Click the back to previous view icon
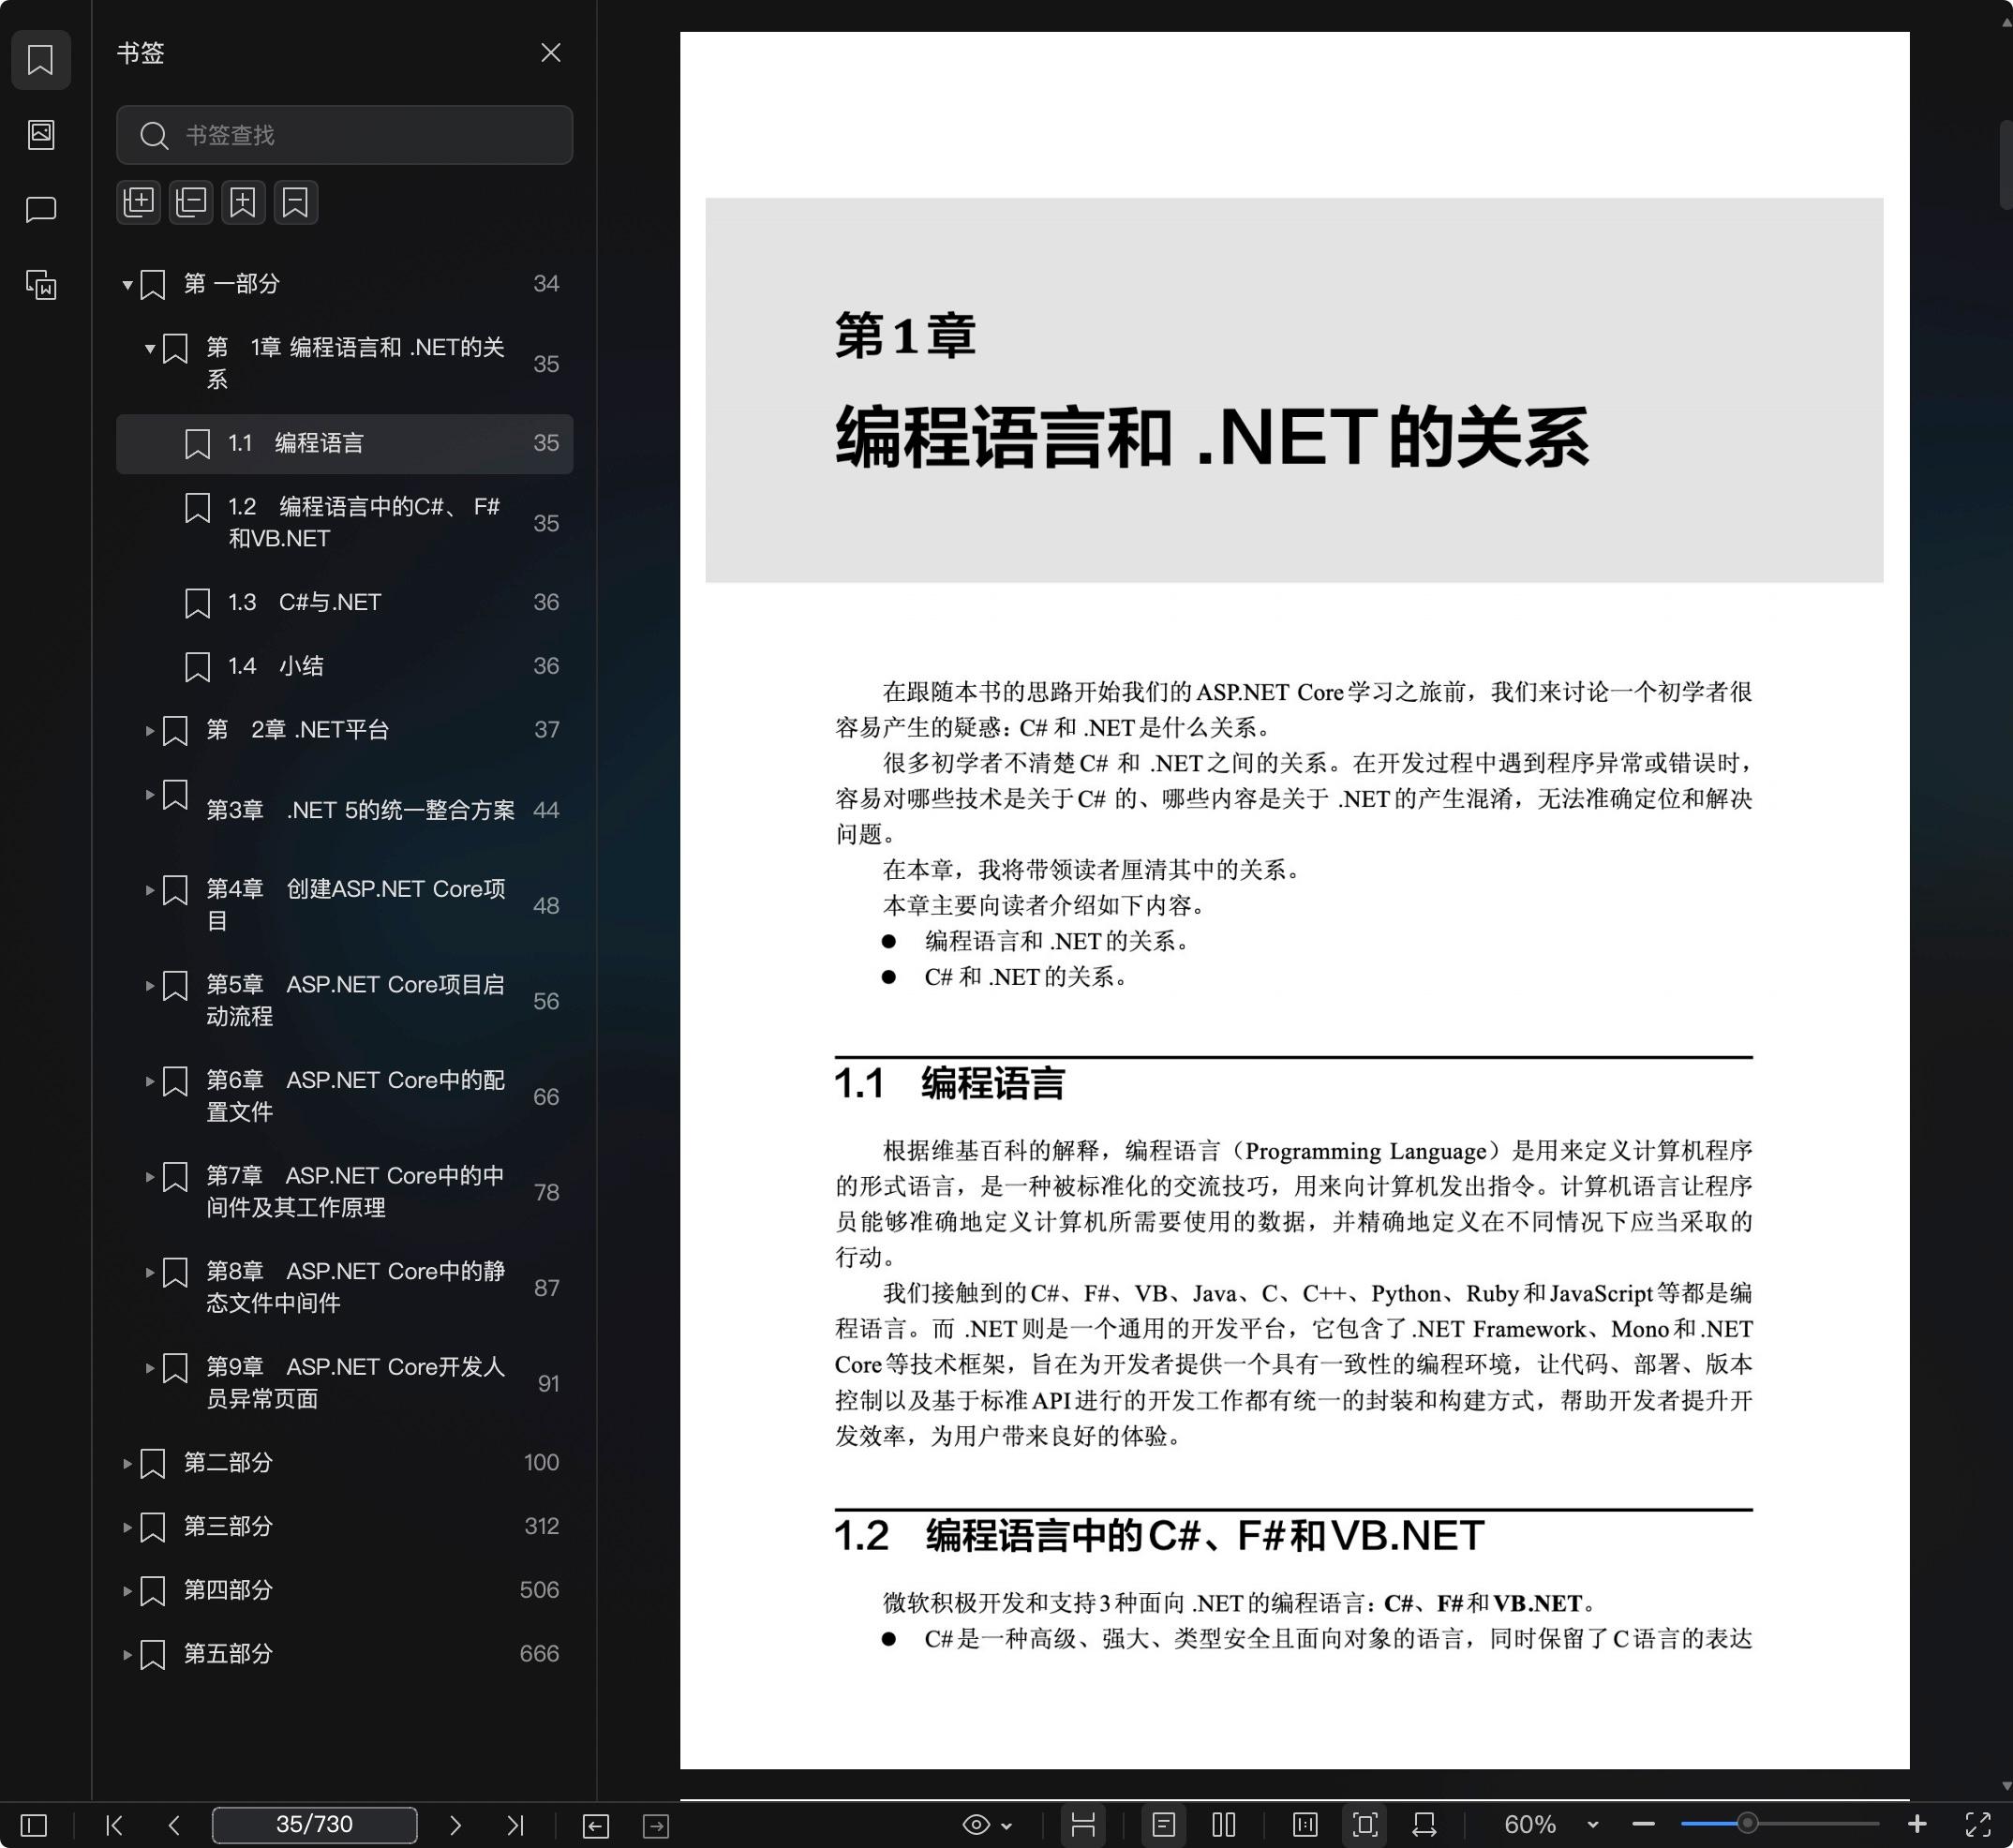 coord(595,1825)
